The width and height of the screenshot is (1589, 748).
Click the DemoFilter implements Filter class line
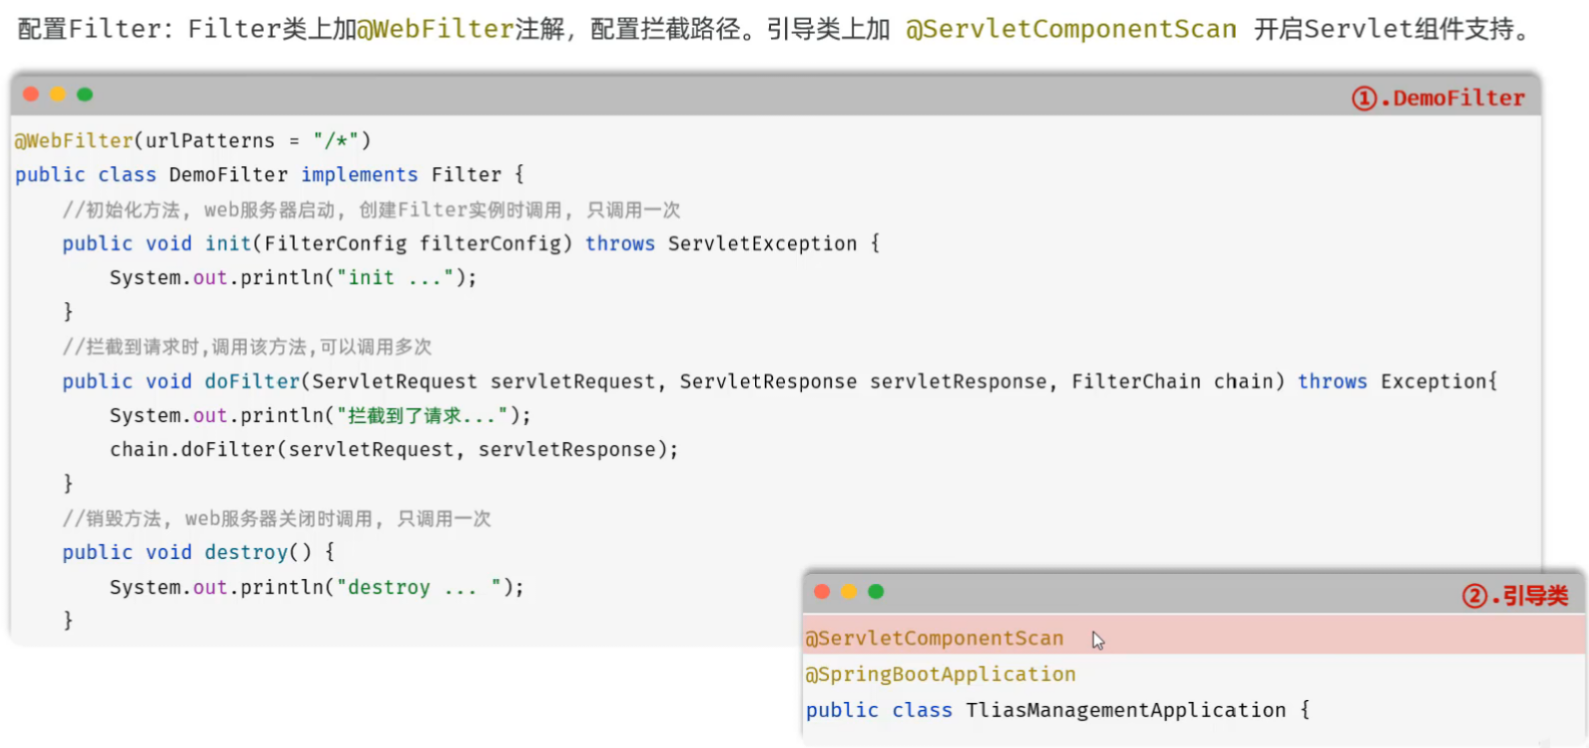click(270, 175)
